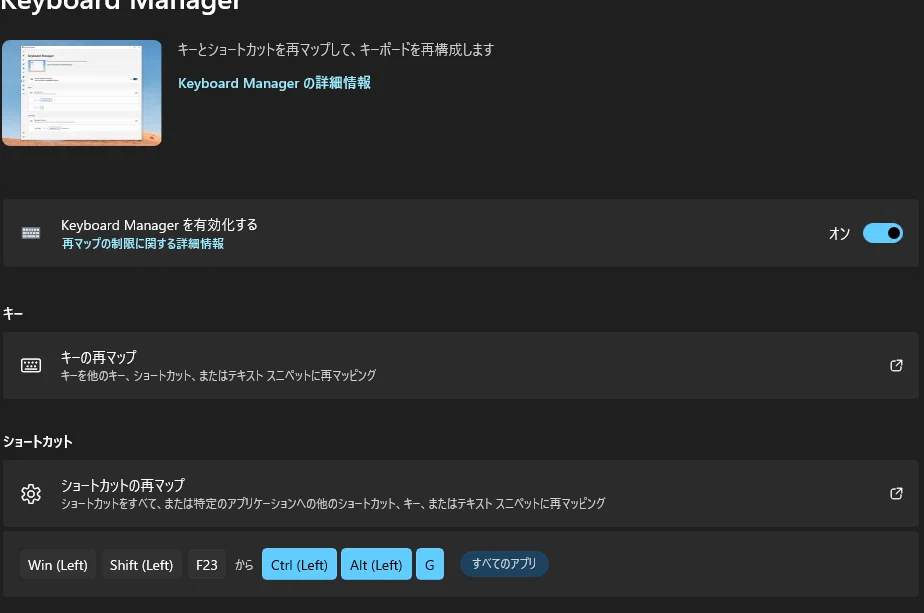
Task: Click the すべてのアプリ badge
Action: [x=504, y=563]
